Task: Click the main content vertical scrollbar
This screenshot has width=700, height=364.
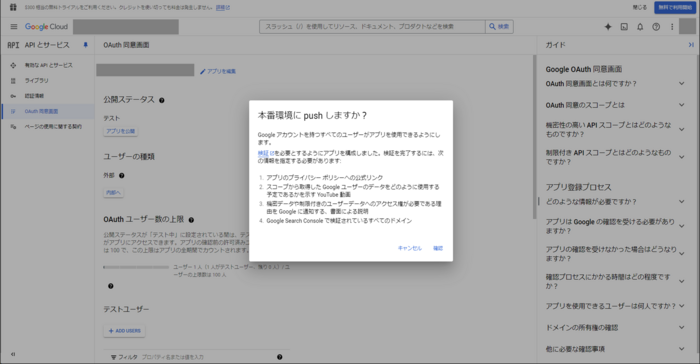Action: pyautogui.click(x=534, y=137)
